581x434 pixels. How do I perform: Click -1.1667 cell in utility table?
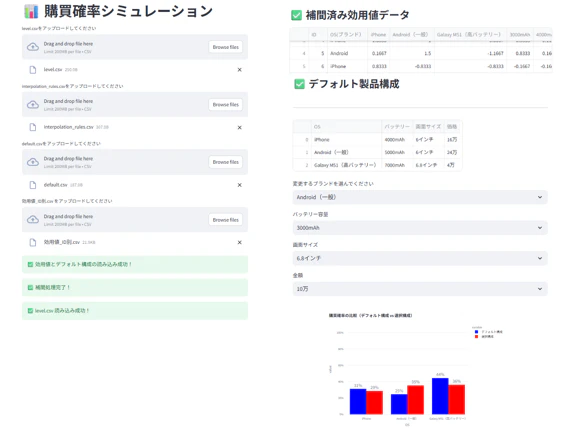click(x=470, y=53)
